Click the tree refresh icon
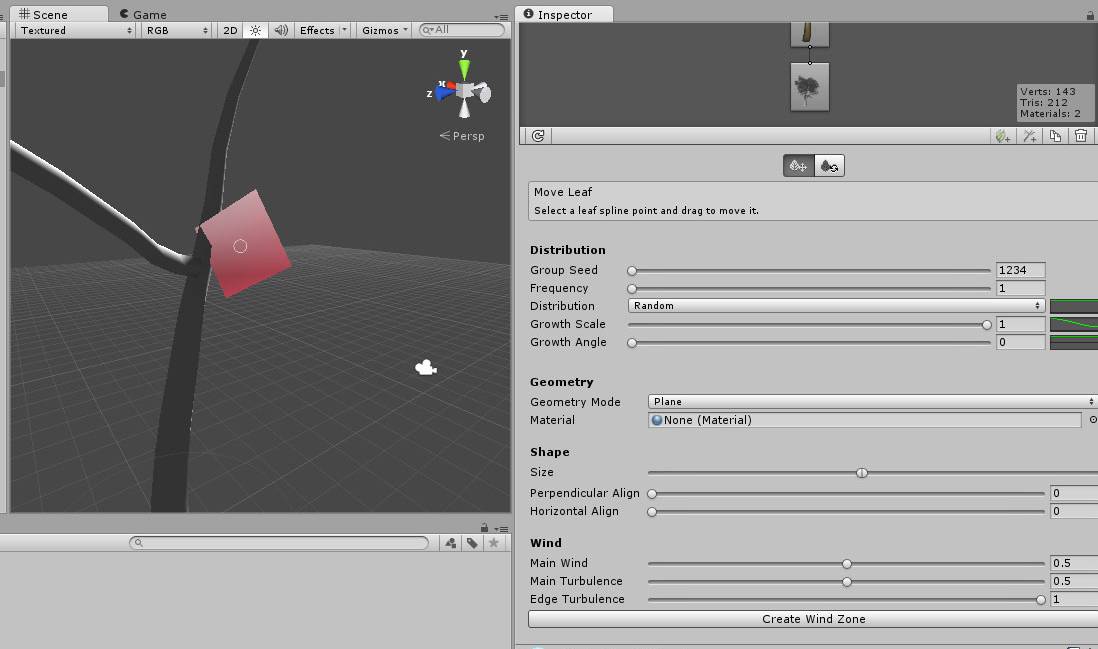This screenshot has width=1098, height=649. coord(538,136)
